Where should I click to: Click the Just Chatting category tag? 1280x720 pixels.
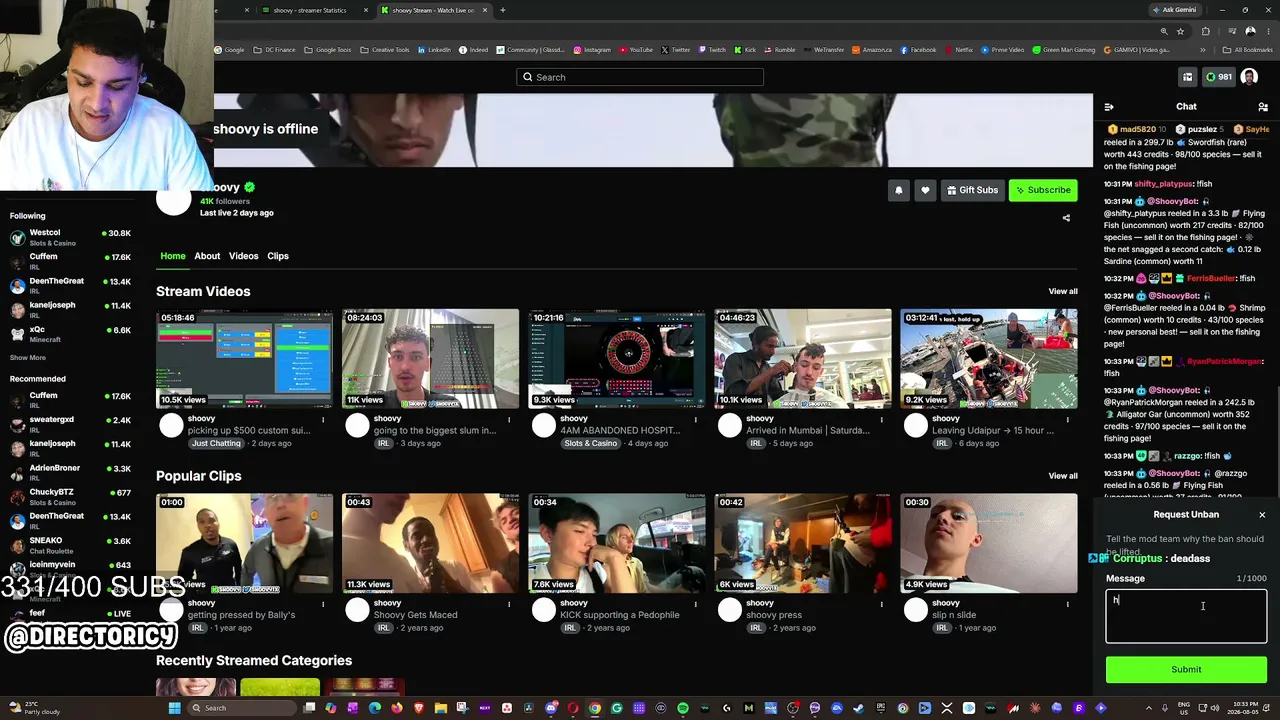coord(216,443)
